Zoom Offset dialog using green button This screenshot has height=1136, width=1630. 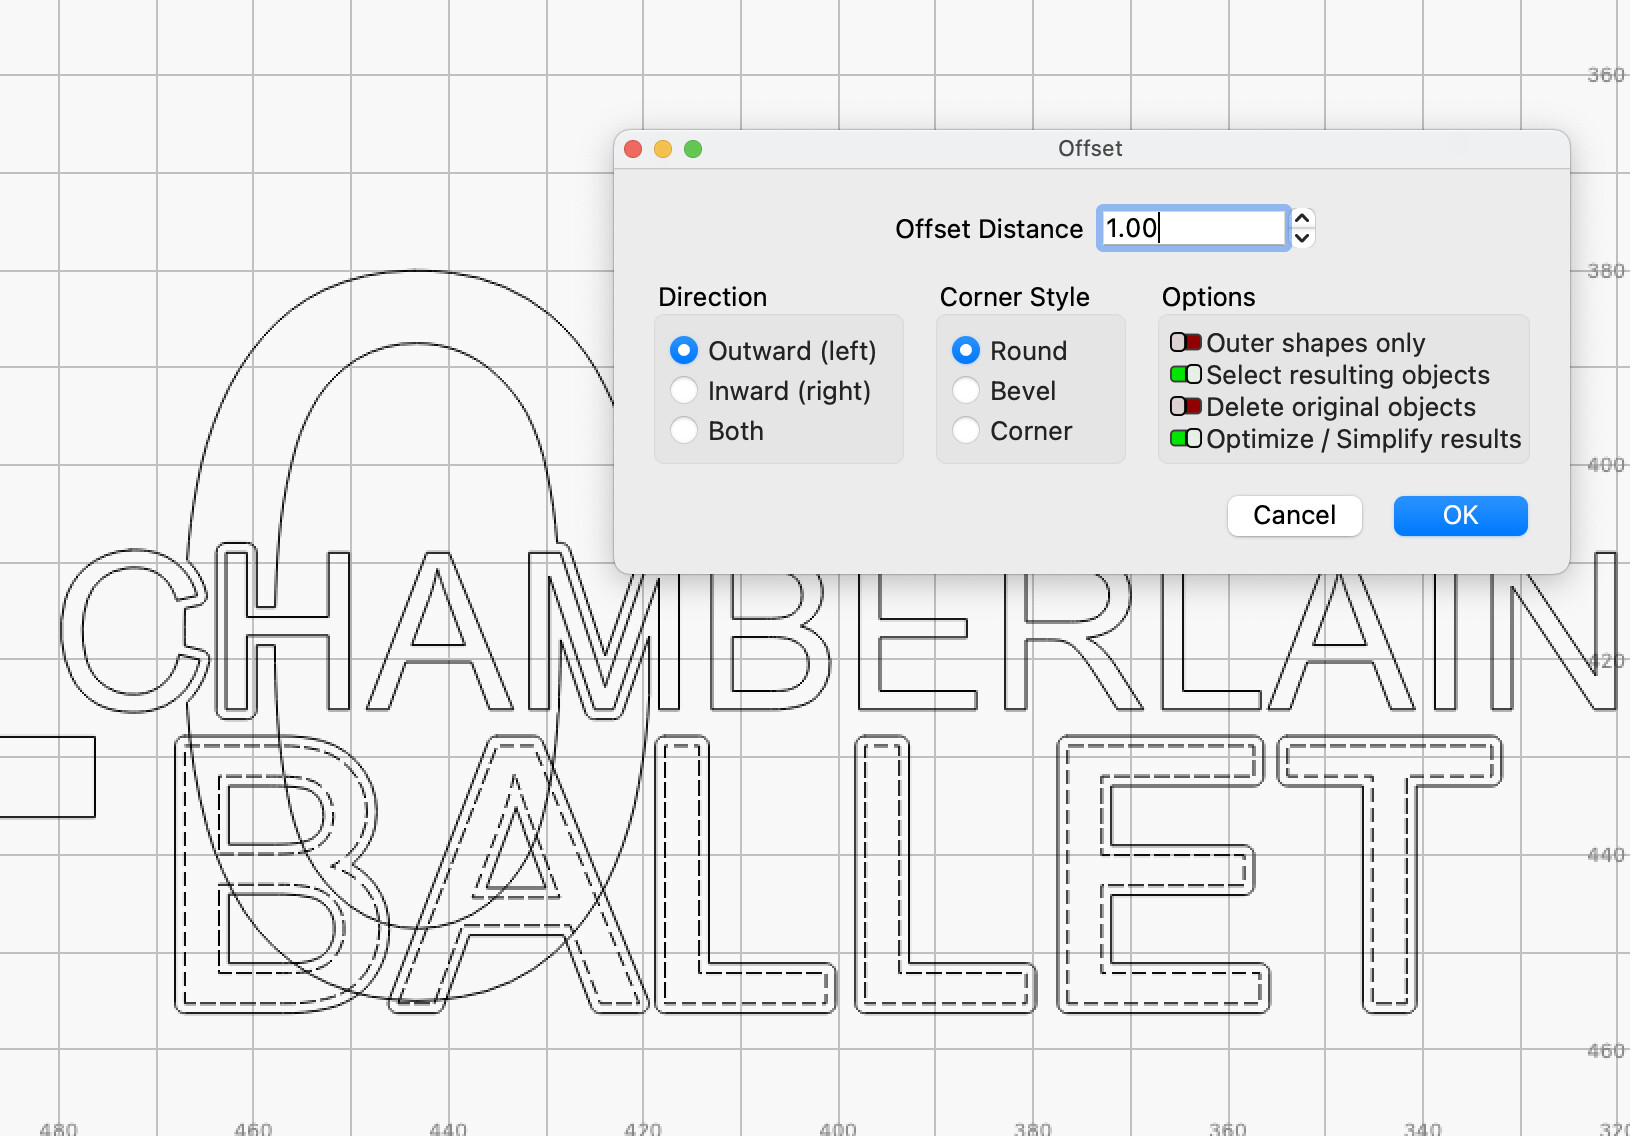click(693, 149)
